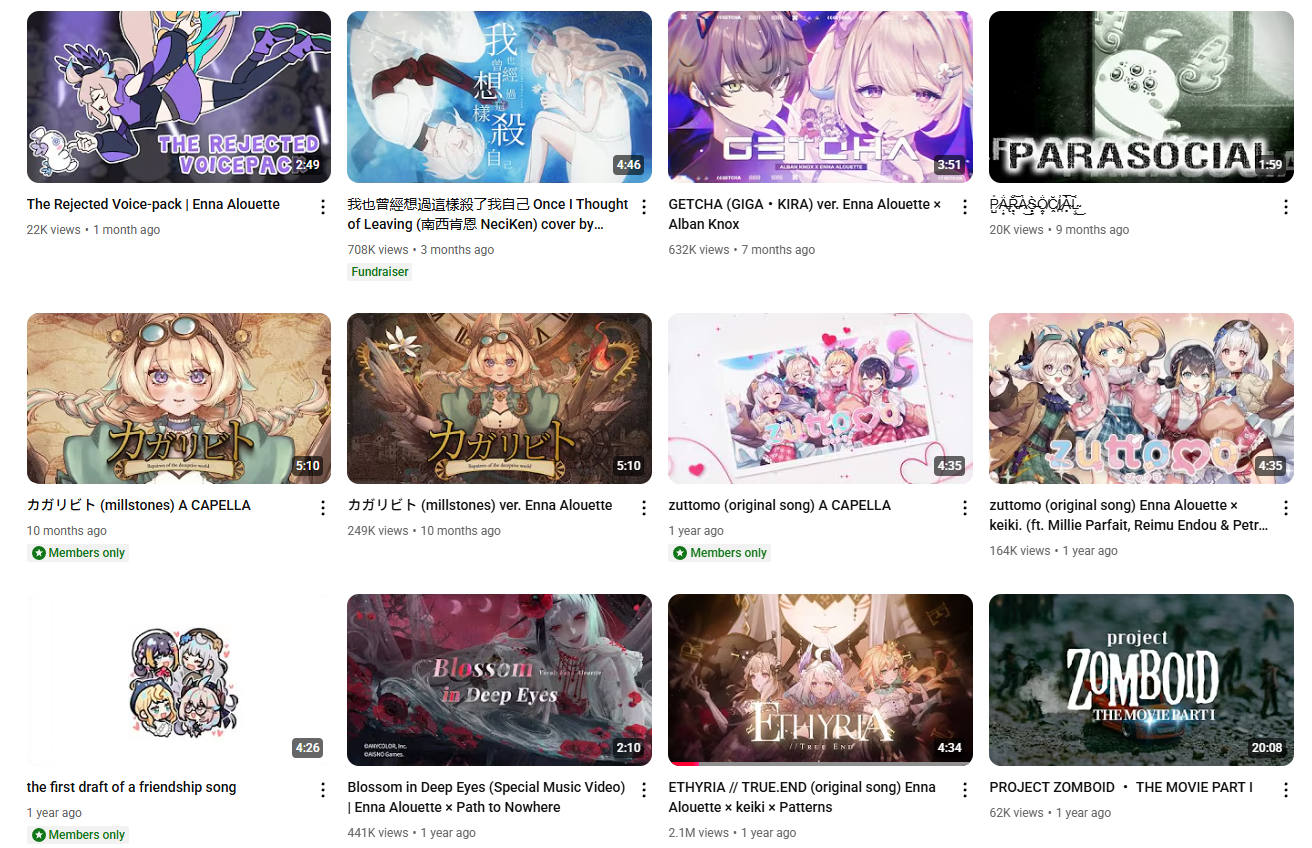Open more options for The Rejected Voice-pack video

[323, 207]
